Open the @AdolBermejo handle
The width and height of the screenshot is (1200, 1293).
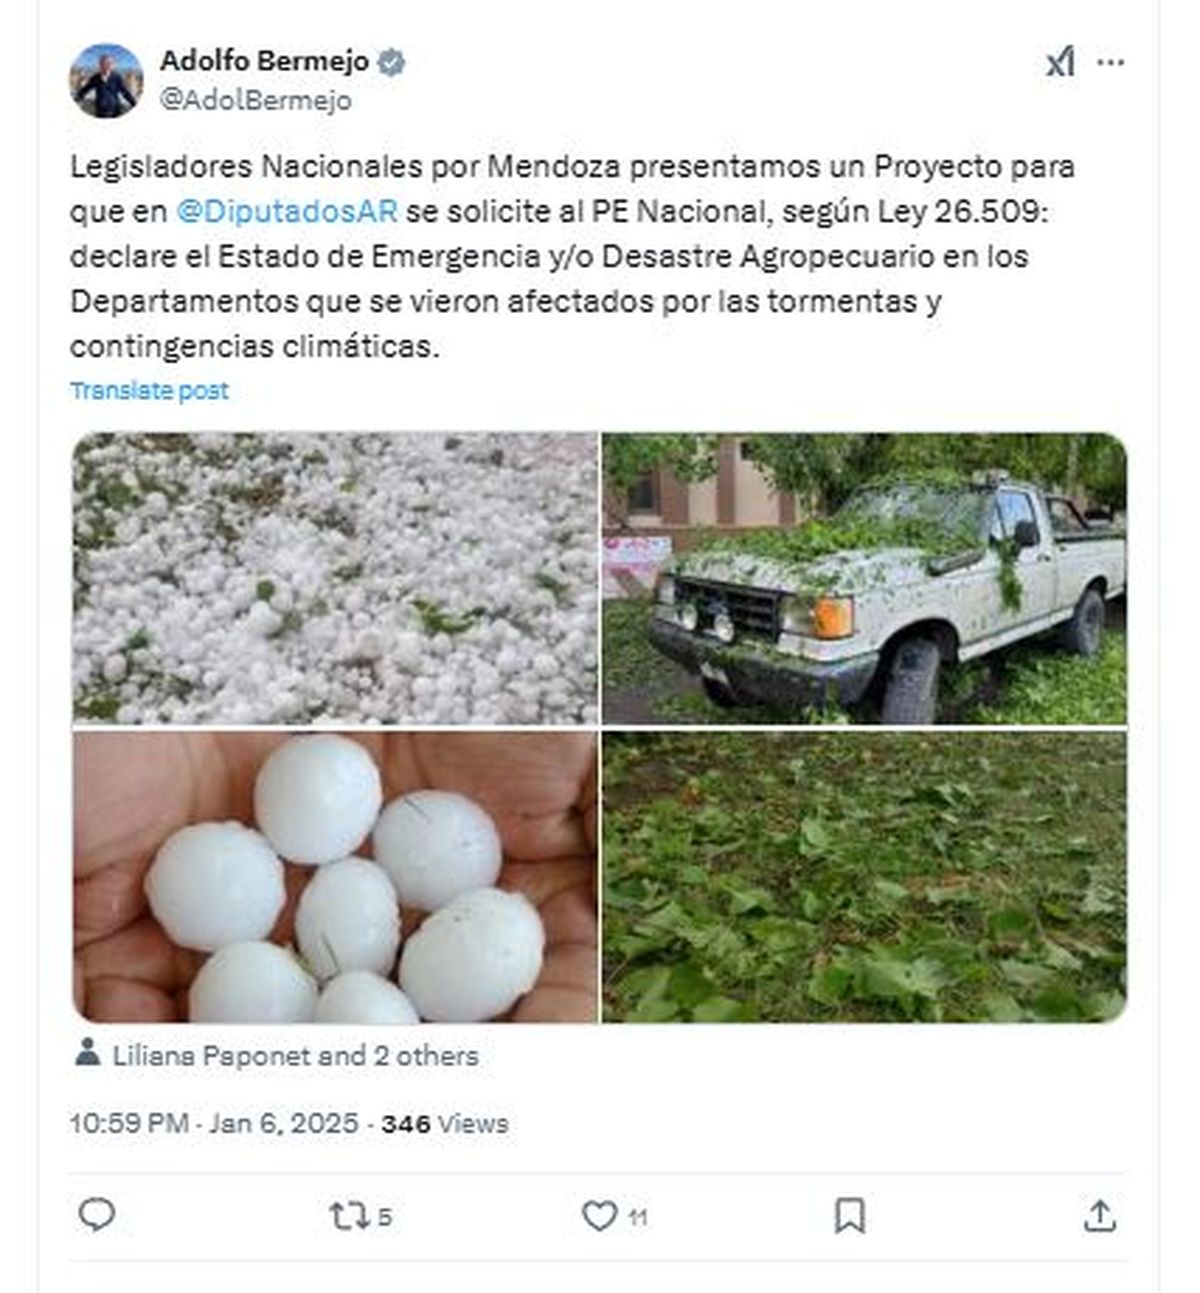tap(256, 101)
